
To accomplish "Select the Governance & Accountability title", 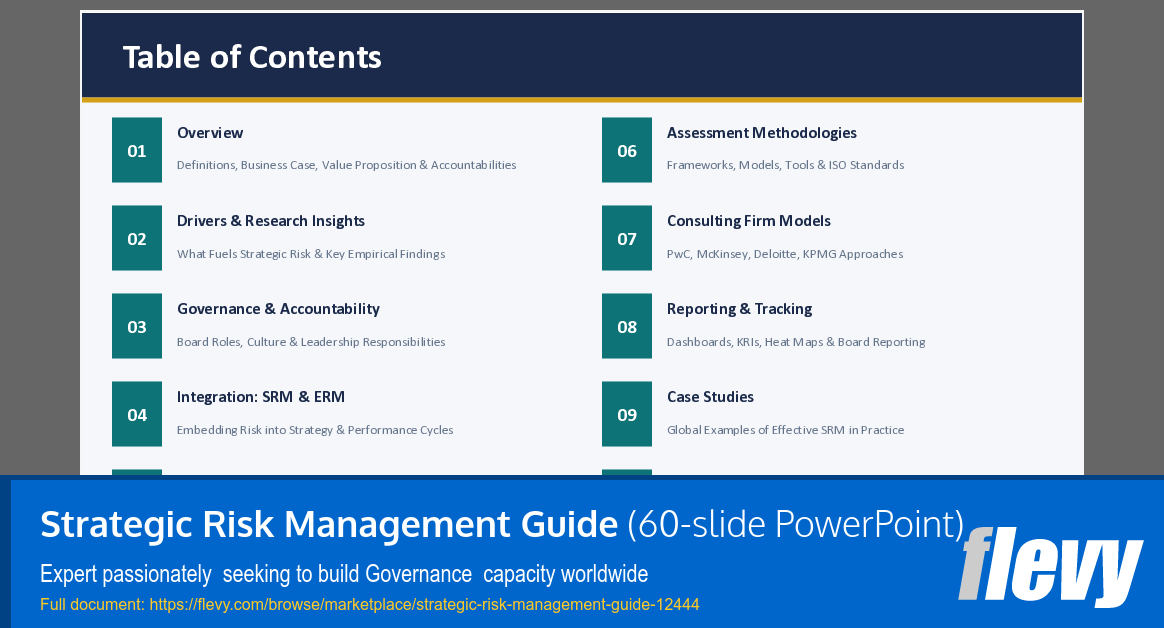I will (x=278, y=309).
